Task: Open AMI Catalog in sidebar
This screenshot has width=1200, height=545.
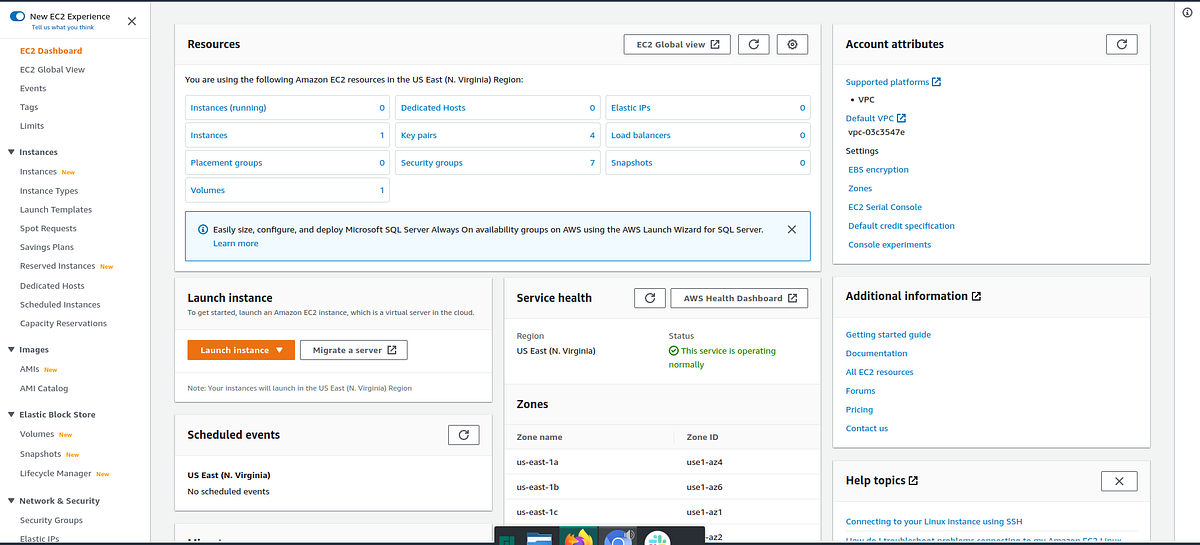Action: pyautogui.click(x=44, y=388)
